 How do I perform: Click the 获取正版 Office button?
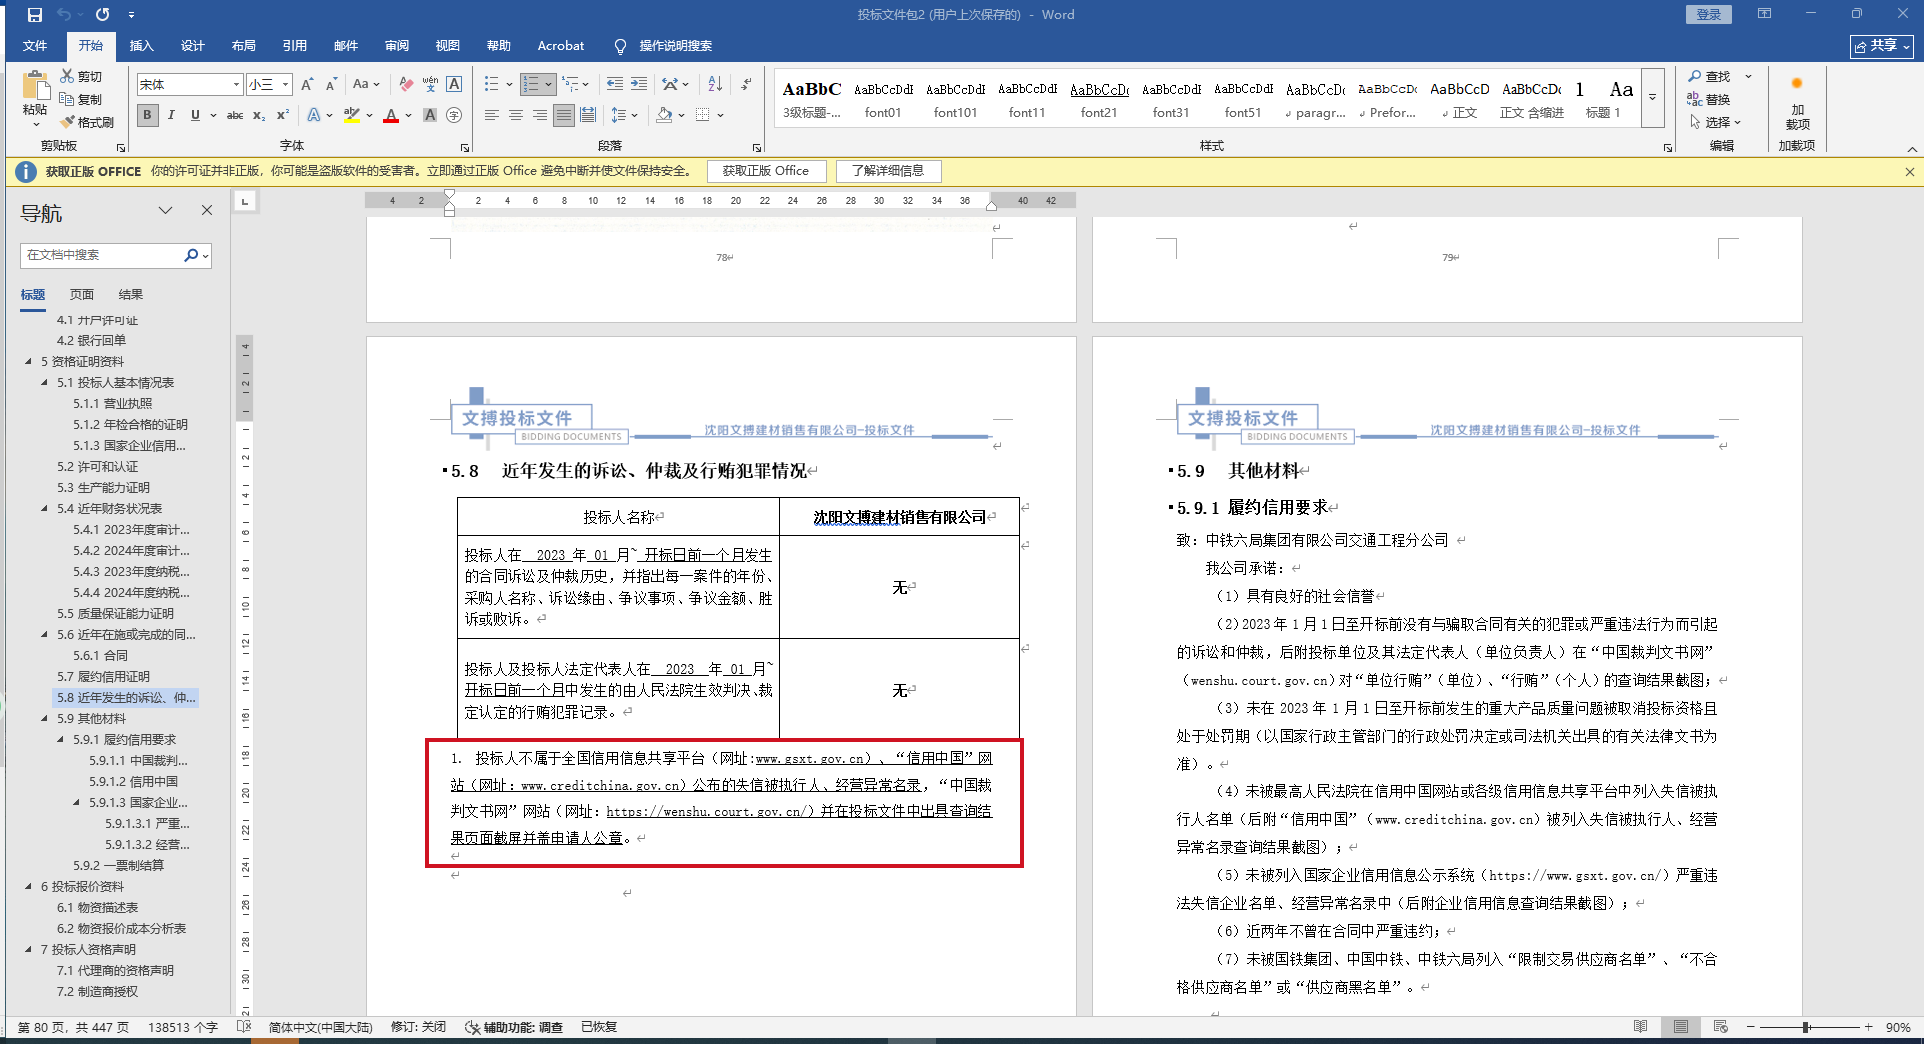point(766,171)
